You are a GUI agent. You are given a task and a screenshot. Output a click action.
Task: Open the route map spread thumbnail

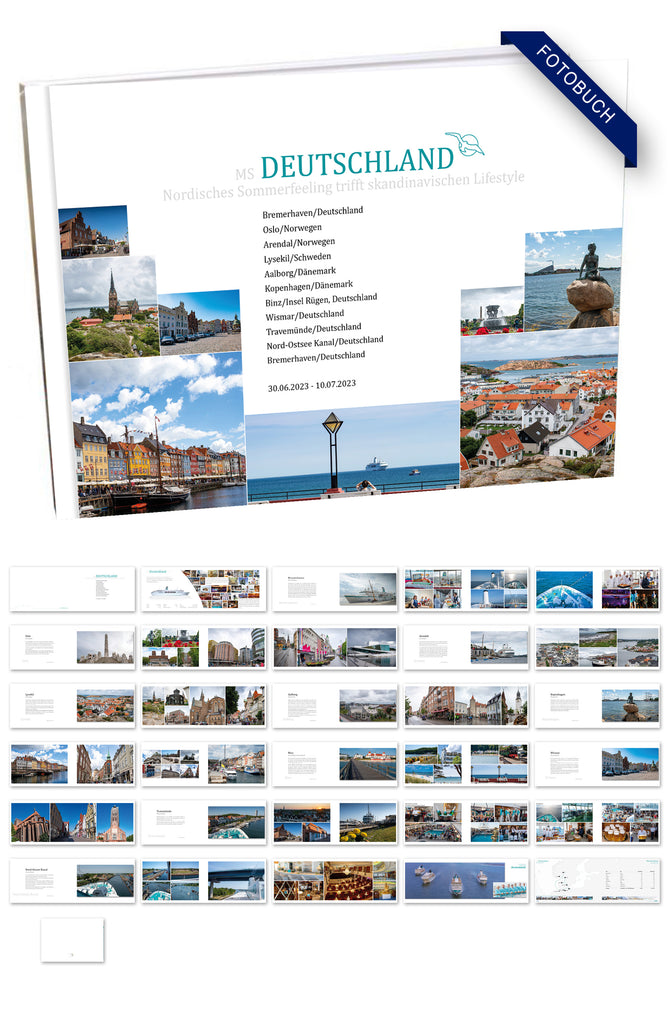(x=598, y=880)
